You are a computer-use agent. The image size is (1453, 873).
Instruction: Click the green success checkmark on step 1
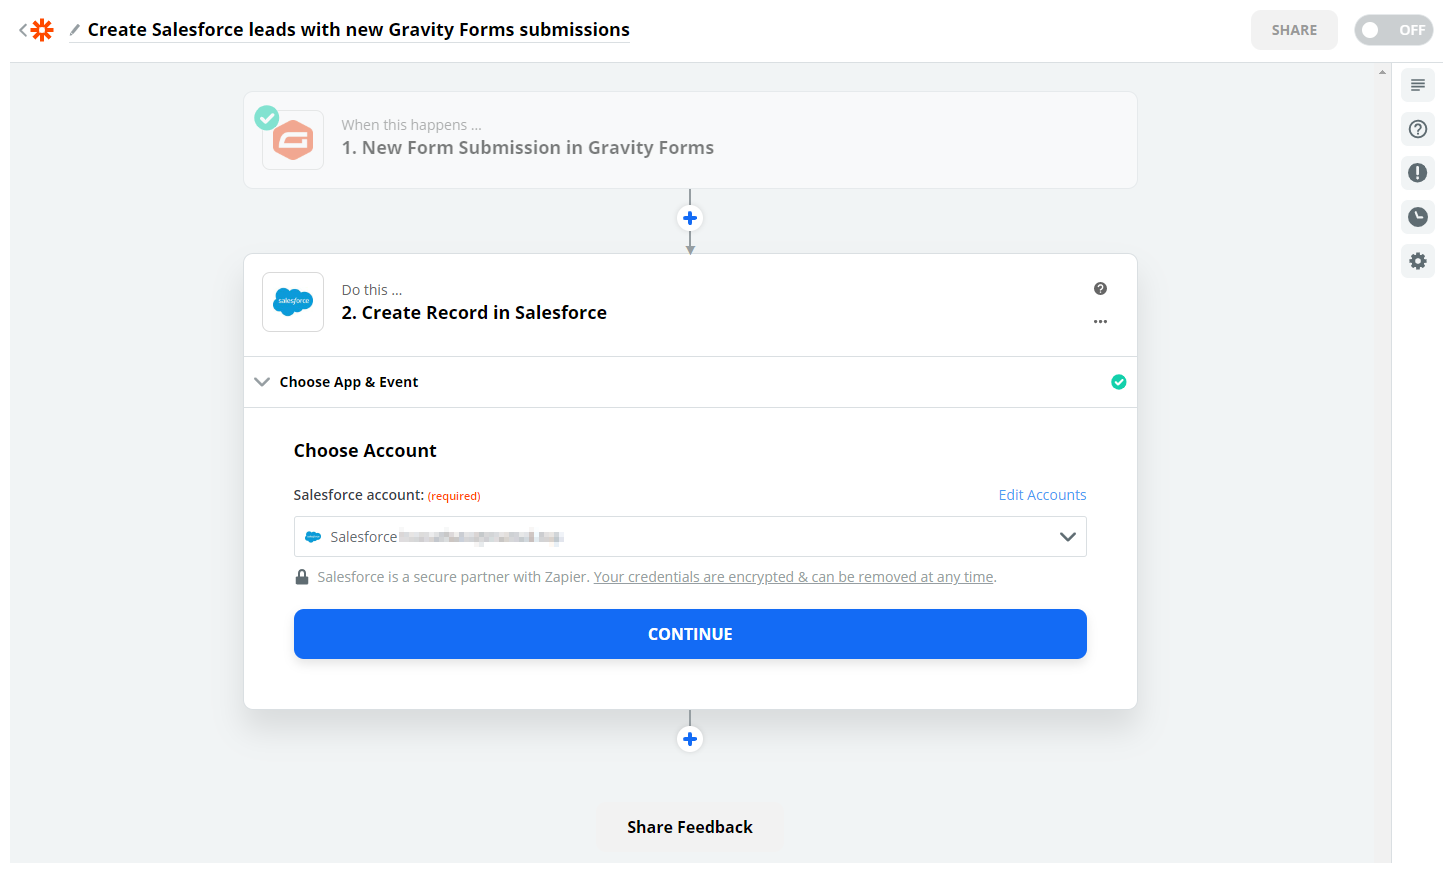[x=266, y=117]
